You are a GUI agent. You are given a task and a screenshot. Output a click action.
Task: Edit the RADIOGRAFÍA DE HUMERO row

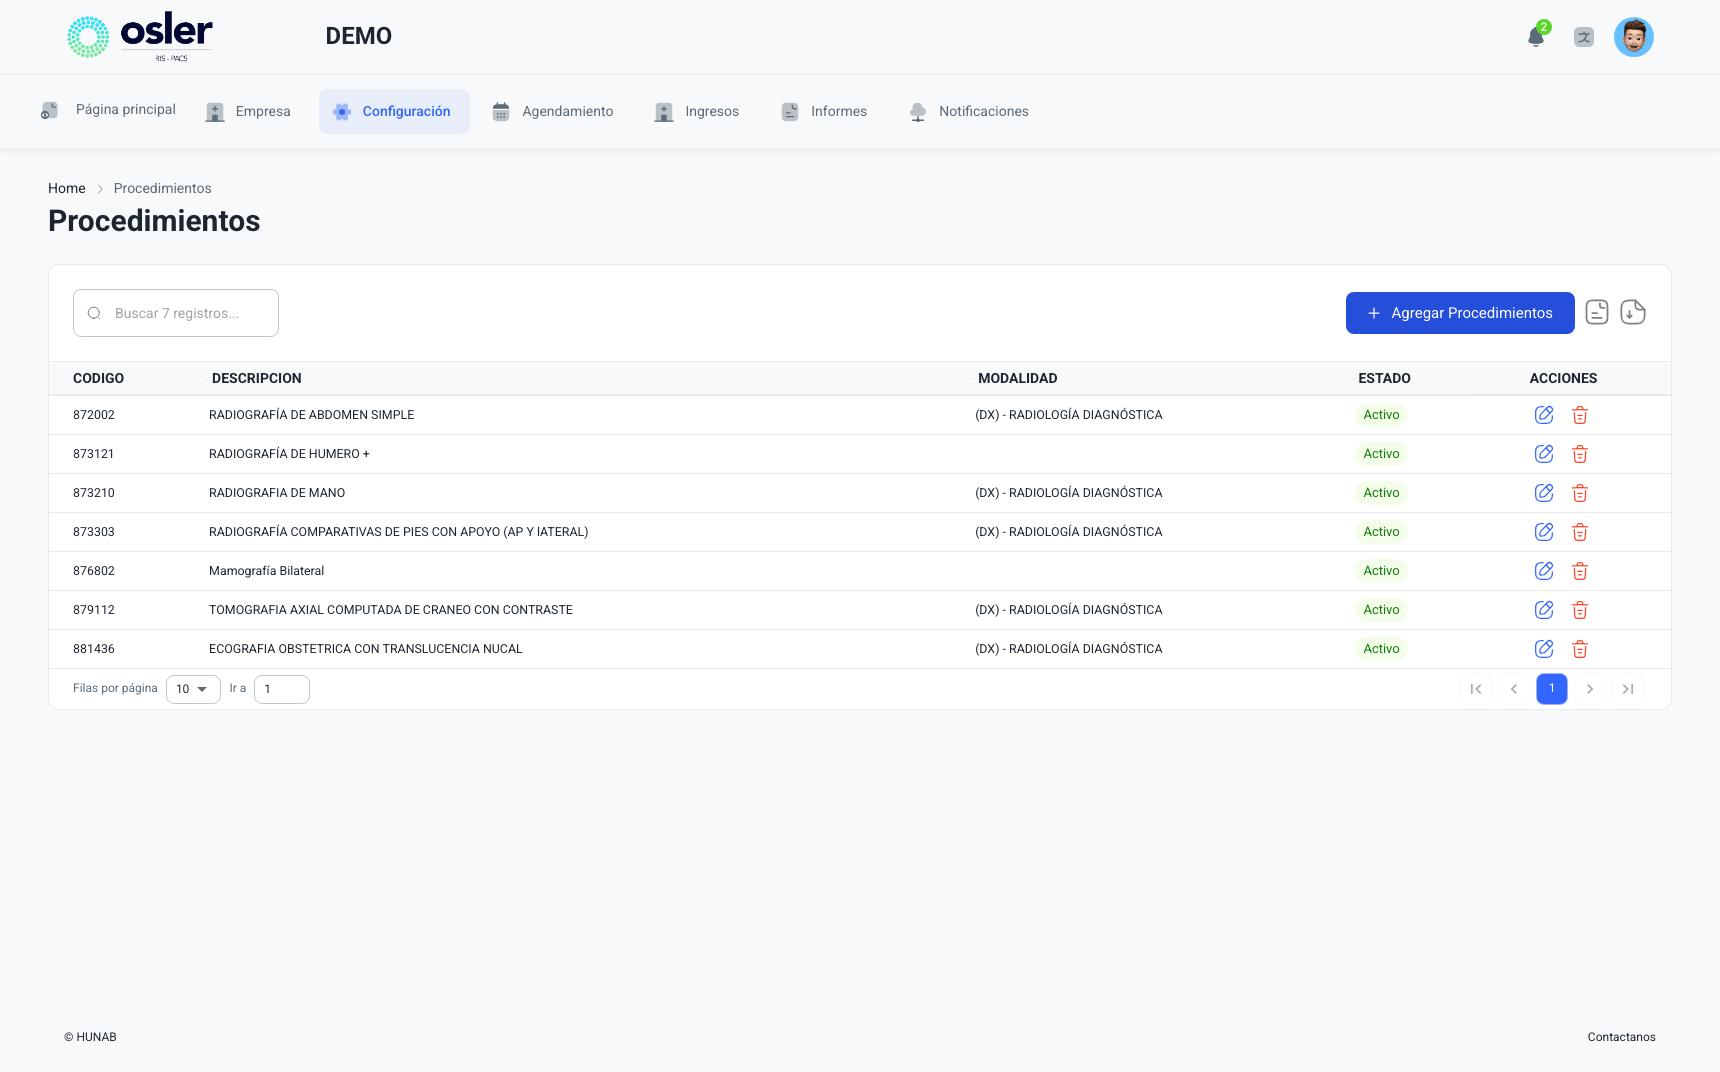point(1544,454)
